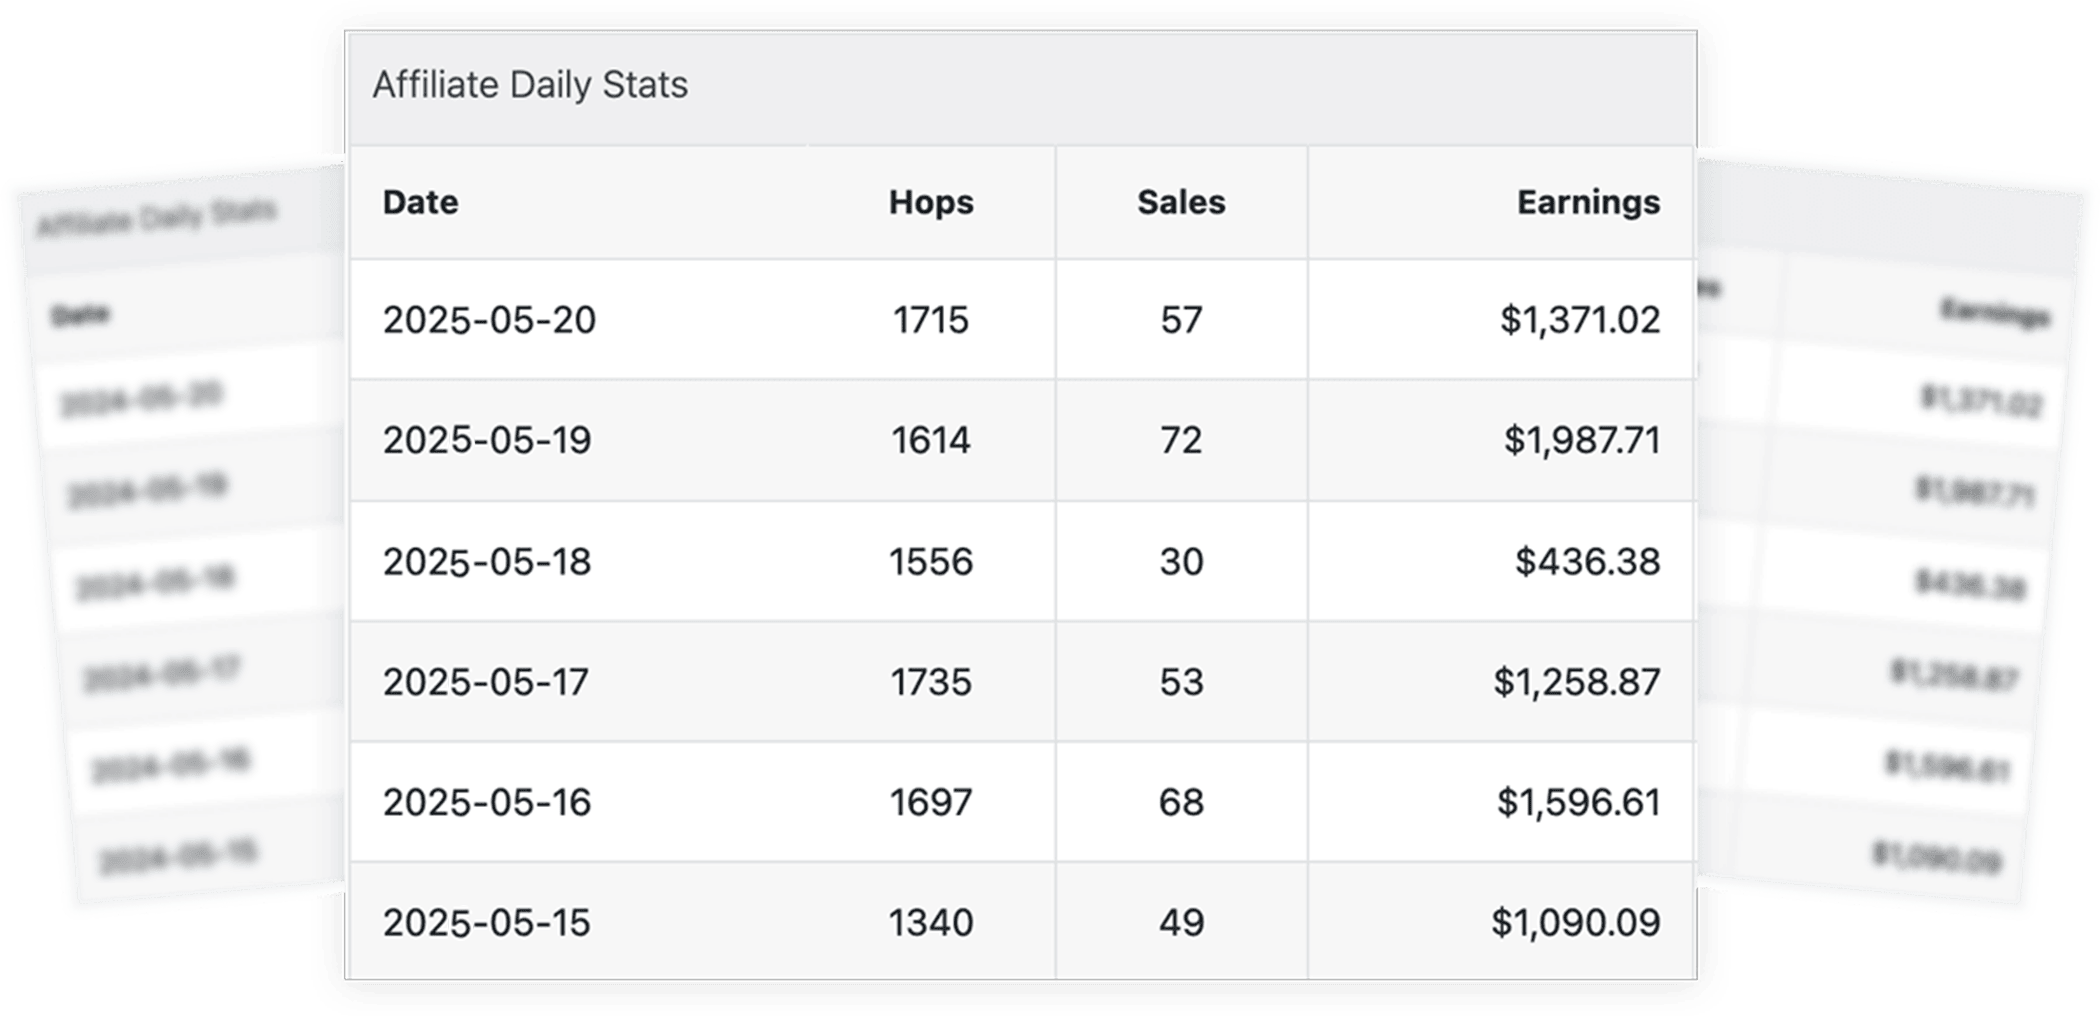Click the Earnings column header
The width and height of the screenshot is (2100, 1016).
pos(1587,202)
